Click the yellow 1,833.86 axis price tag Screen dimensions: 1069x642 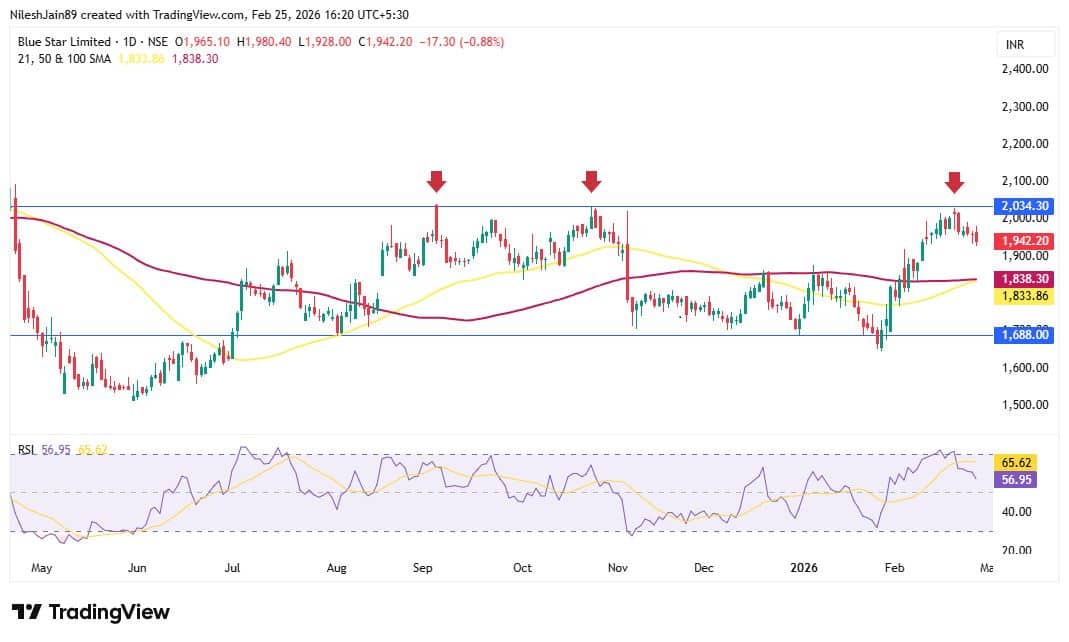[1024, 296]
